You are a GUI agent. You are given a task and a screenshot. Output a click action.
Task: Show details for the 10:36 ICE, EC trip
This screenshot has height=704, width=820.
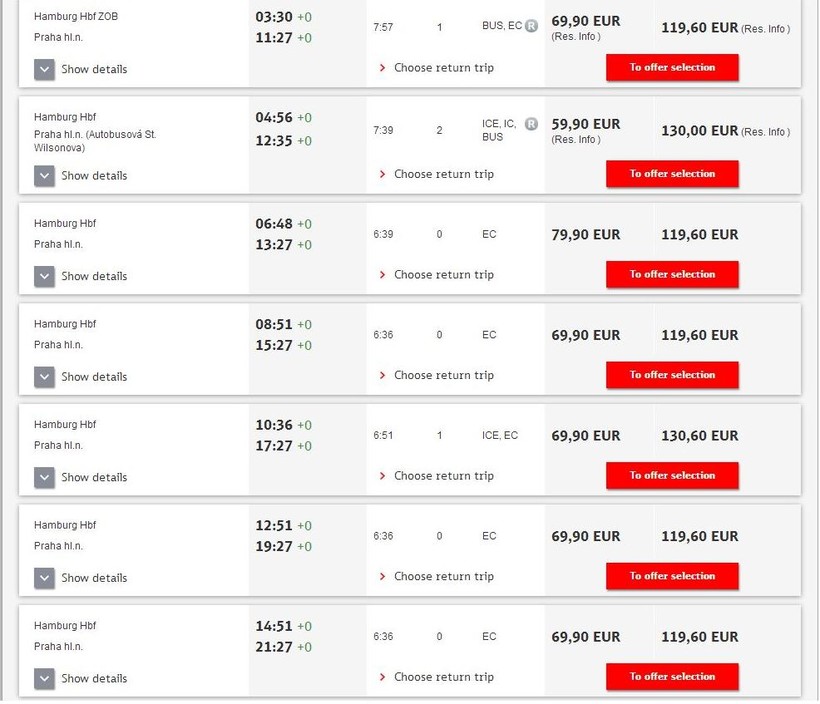(x=44, y=477)
